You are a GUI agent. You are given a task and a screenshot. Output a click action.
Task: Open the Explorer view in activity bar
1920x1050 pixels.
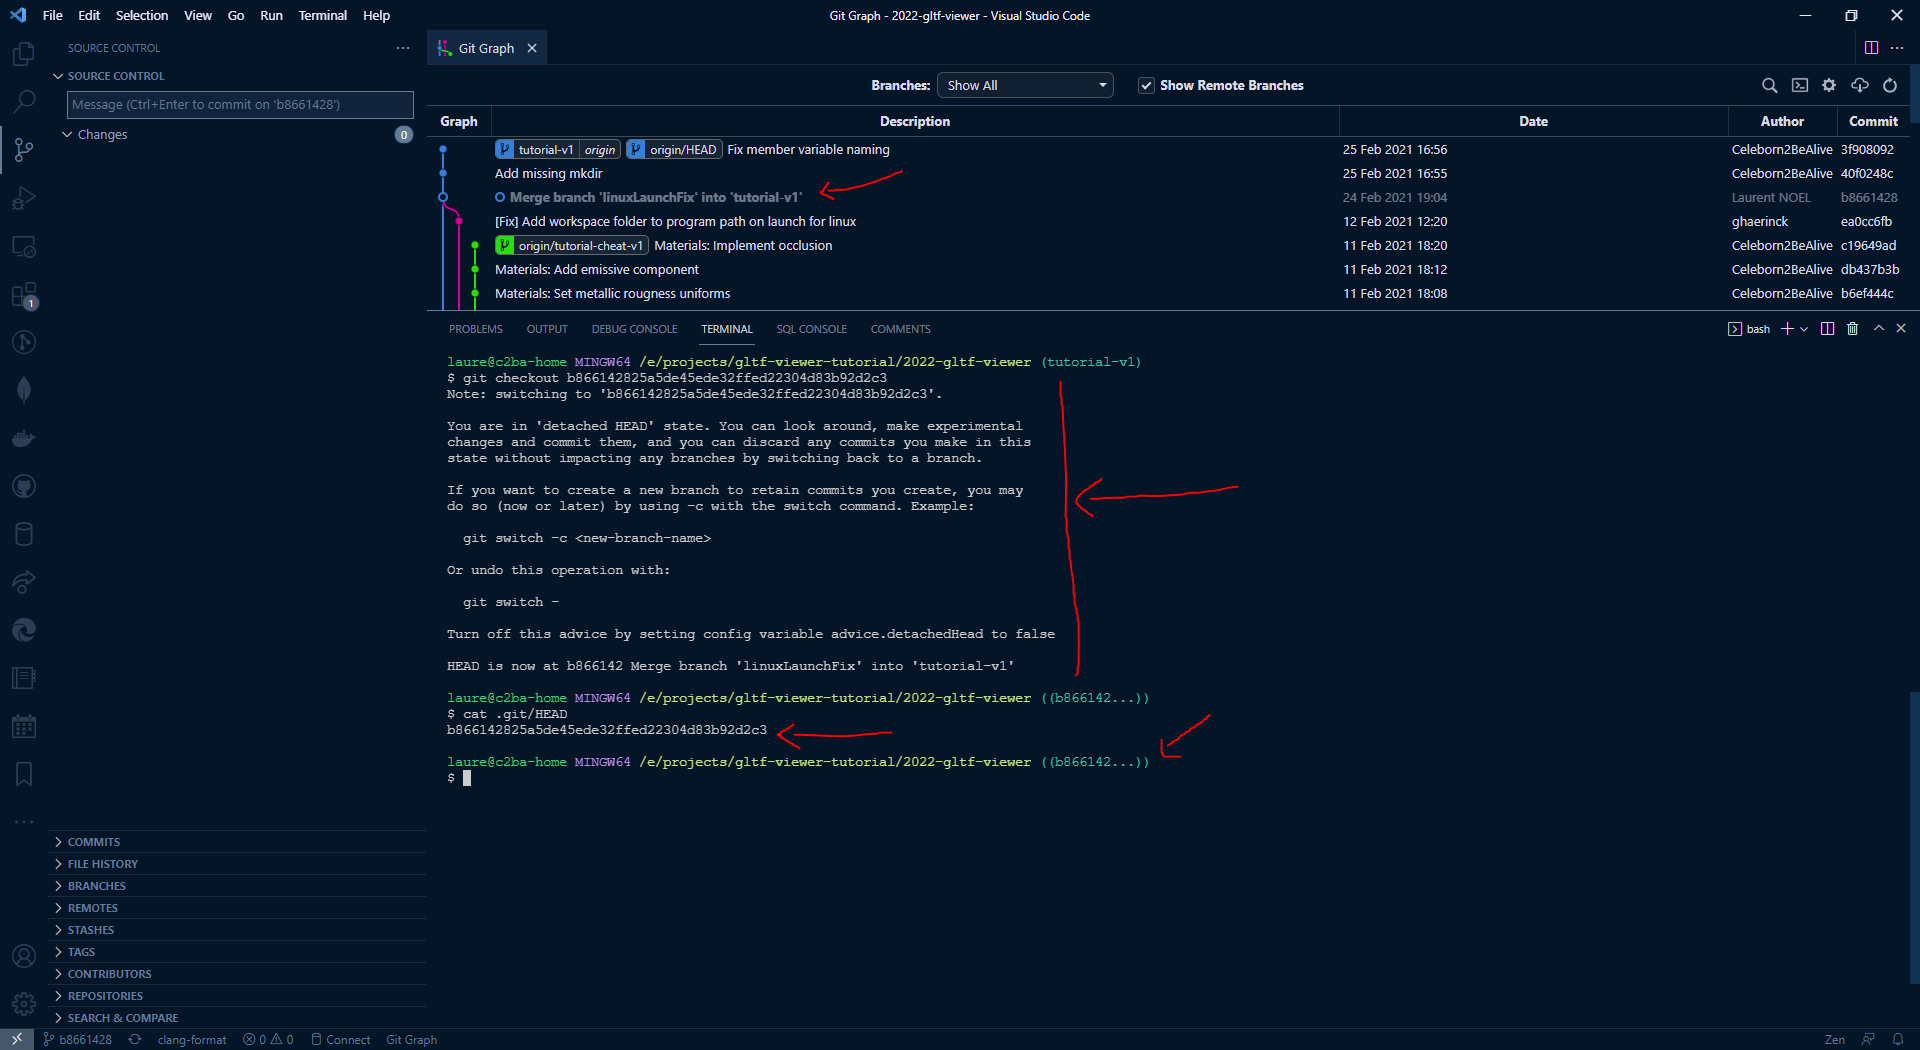coord(24,54)
